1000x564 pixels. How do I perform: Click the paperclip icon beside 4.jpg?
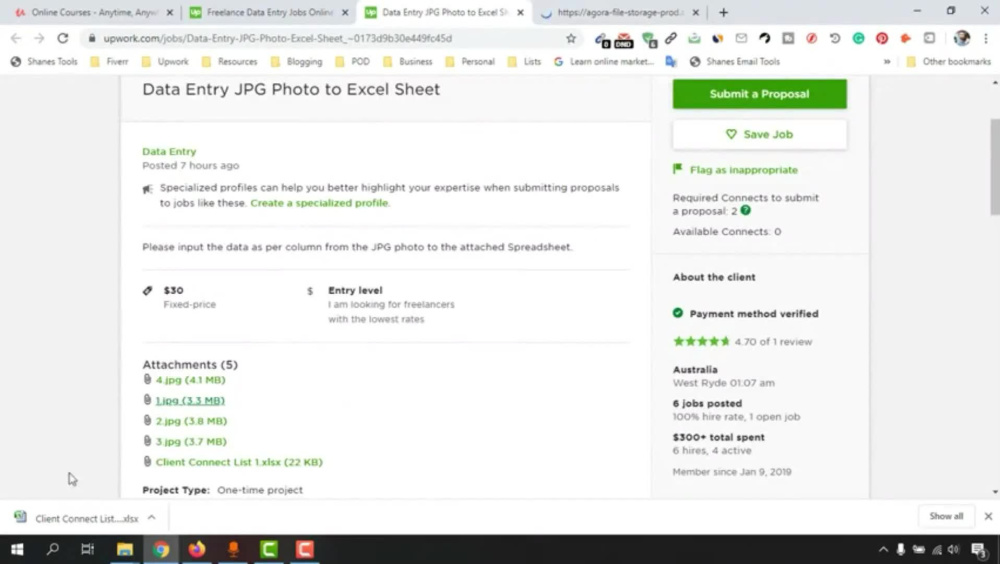click(x=147, y=380)
